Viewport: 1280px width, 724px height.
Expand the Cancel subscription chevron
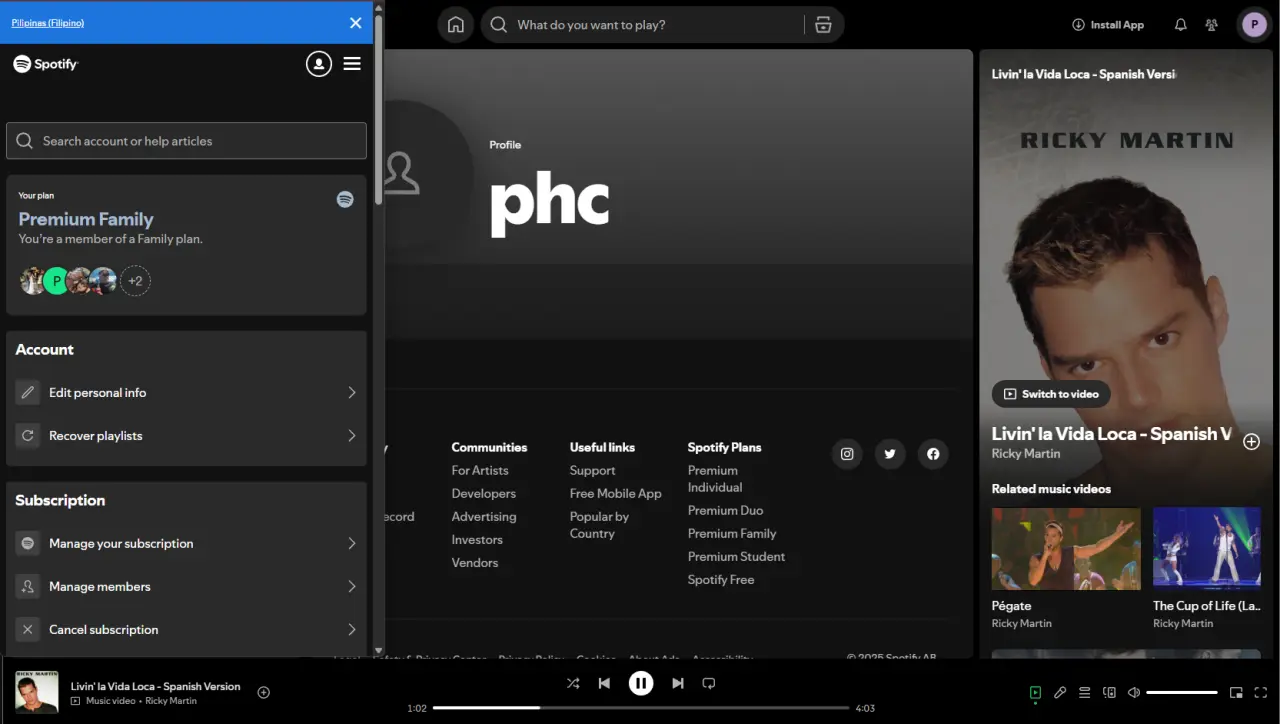[x=352, y=630]
